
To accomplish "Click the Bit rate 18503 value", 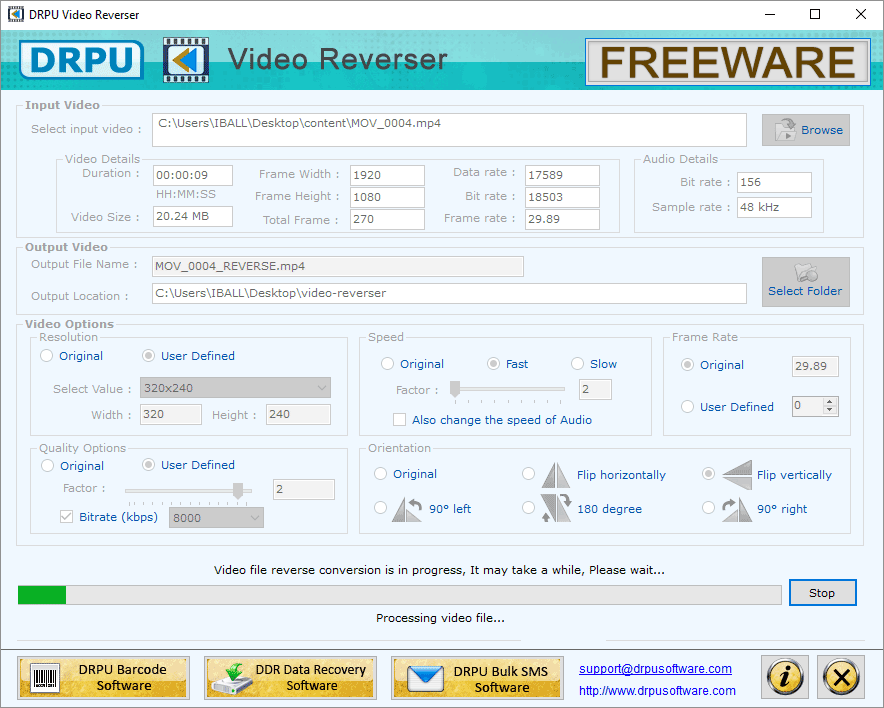I will (x=562, y=197).
